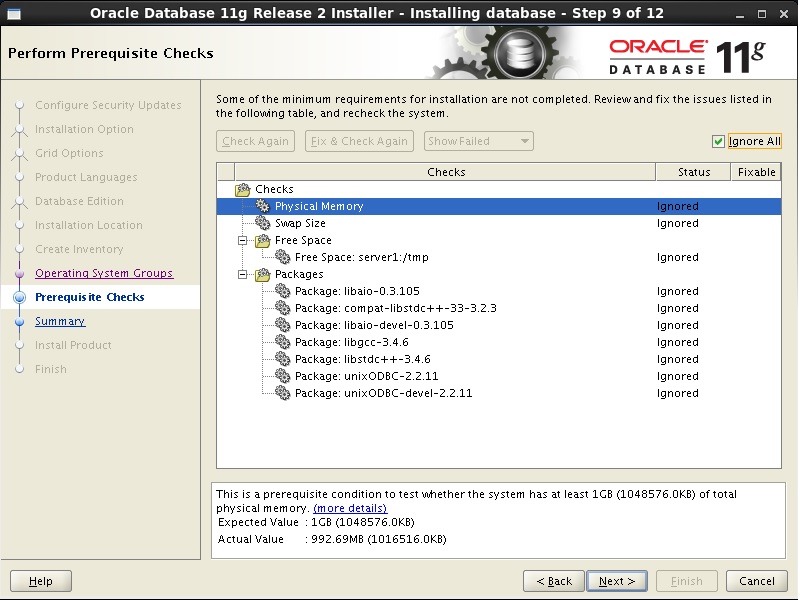Click the Checks root folder icon
The height and width of the screenshot is (600, 800).
coord(243,189)
